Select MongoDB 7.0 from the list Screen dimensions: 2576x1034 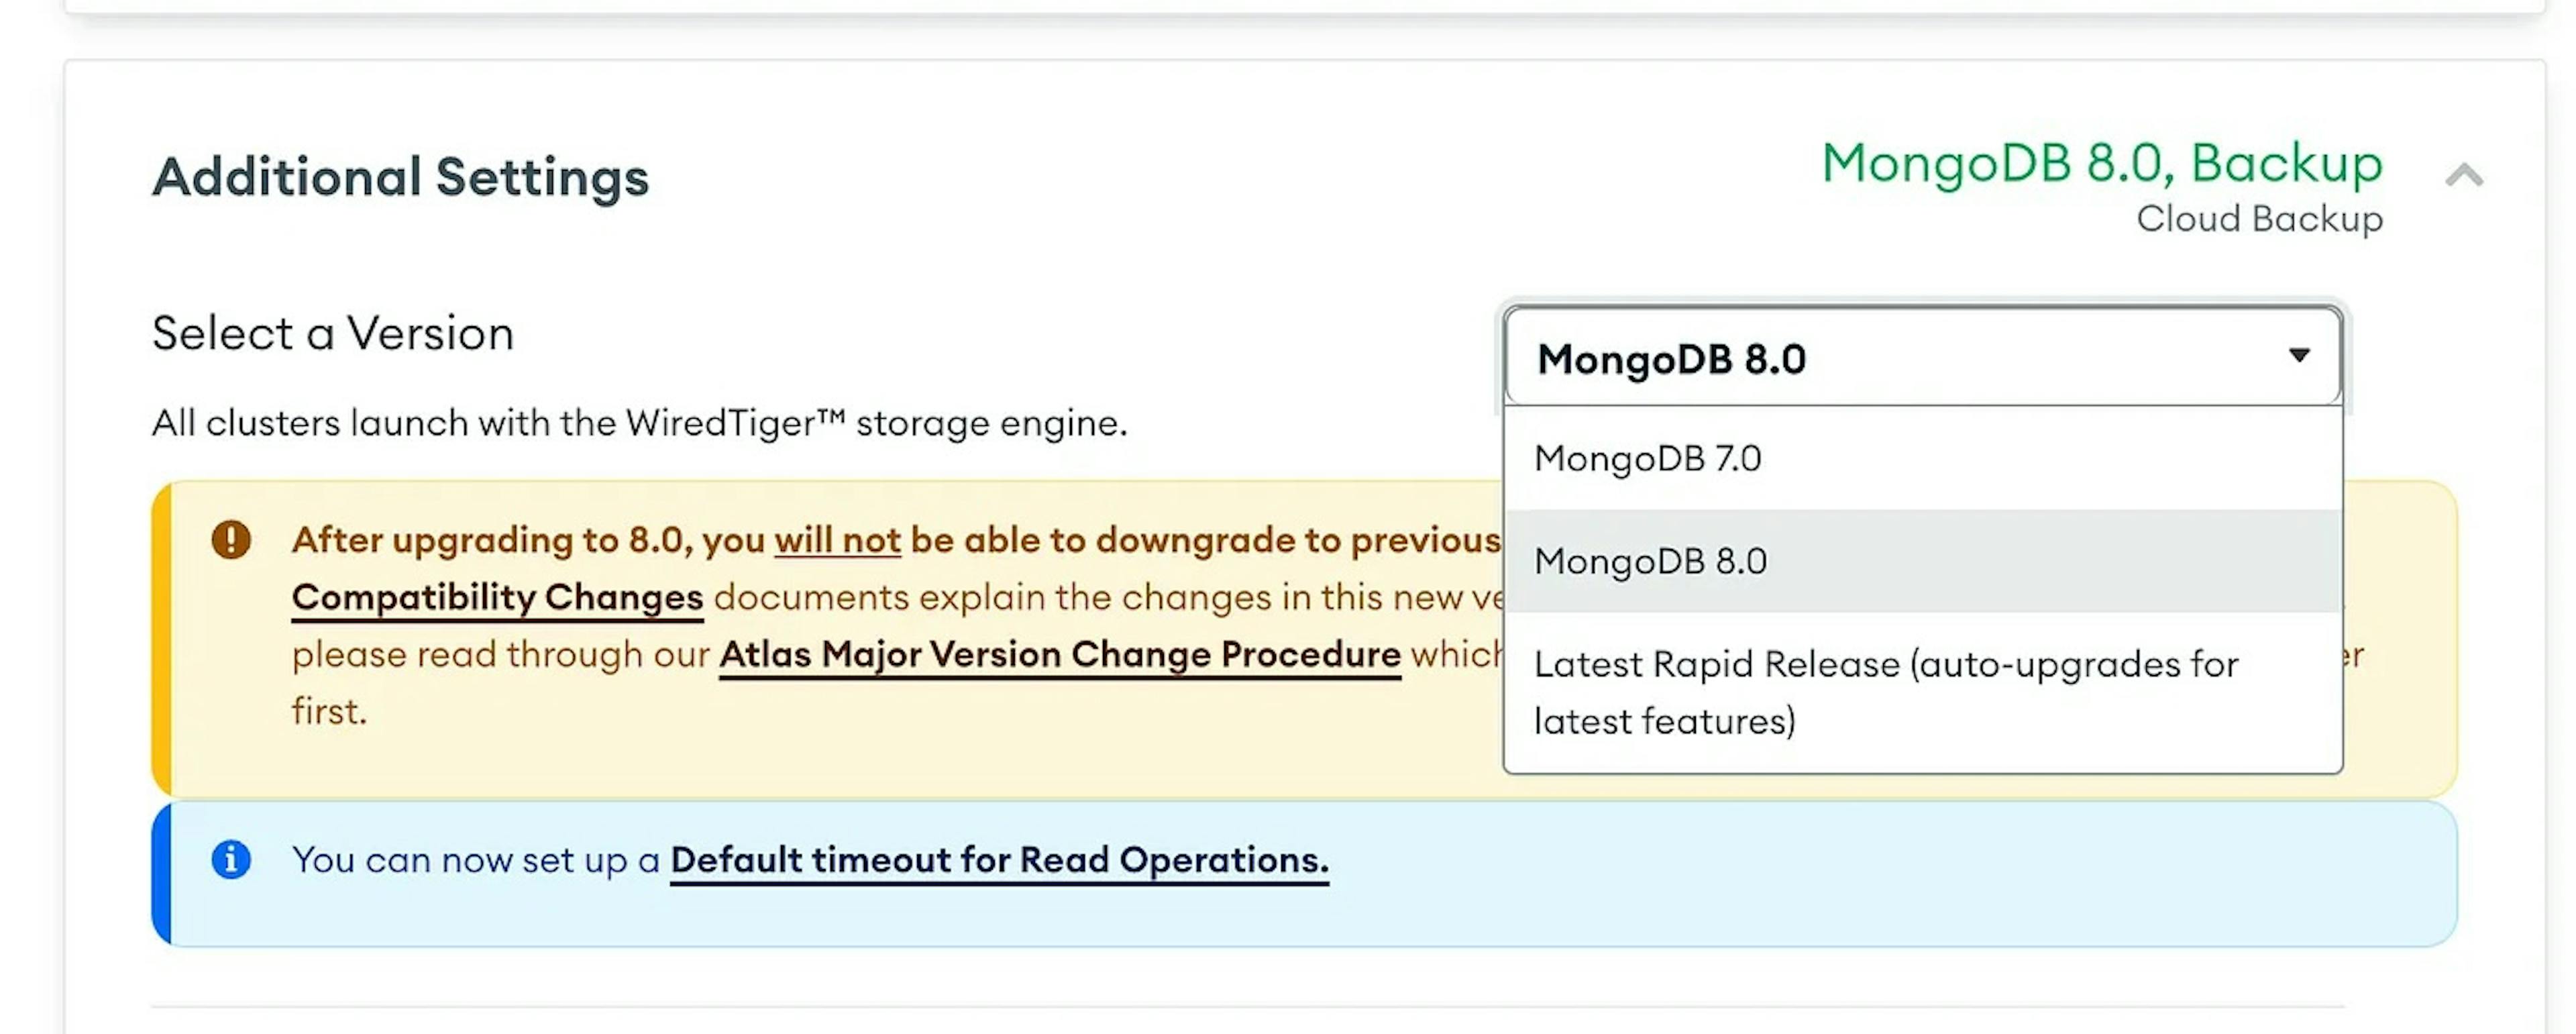[1922, 459]
